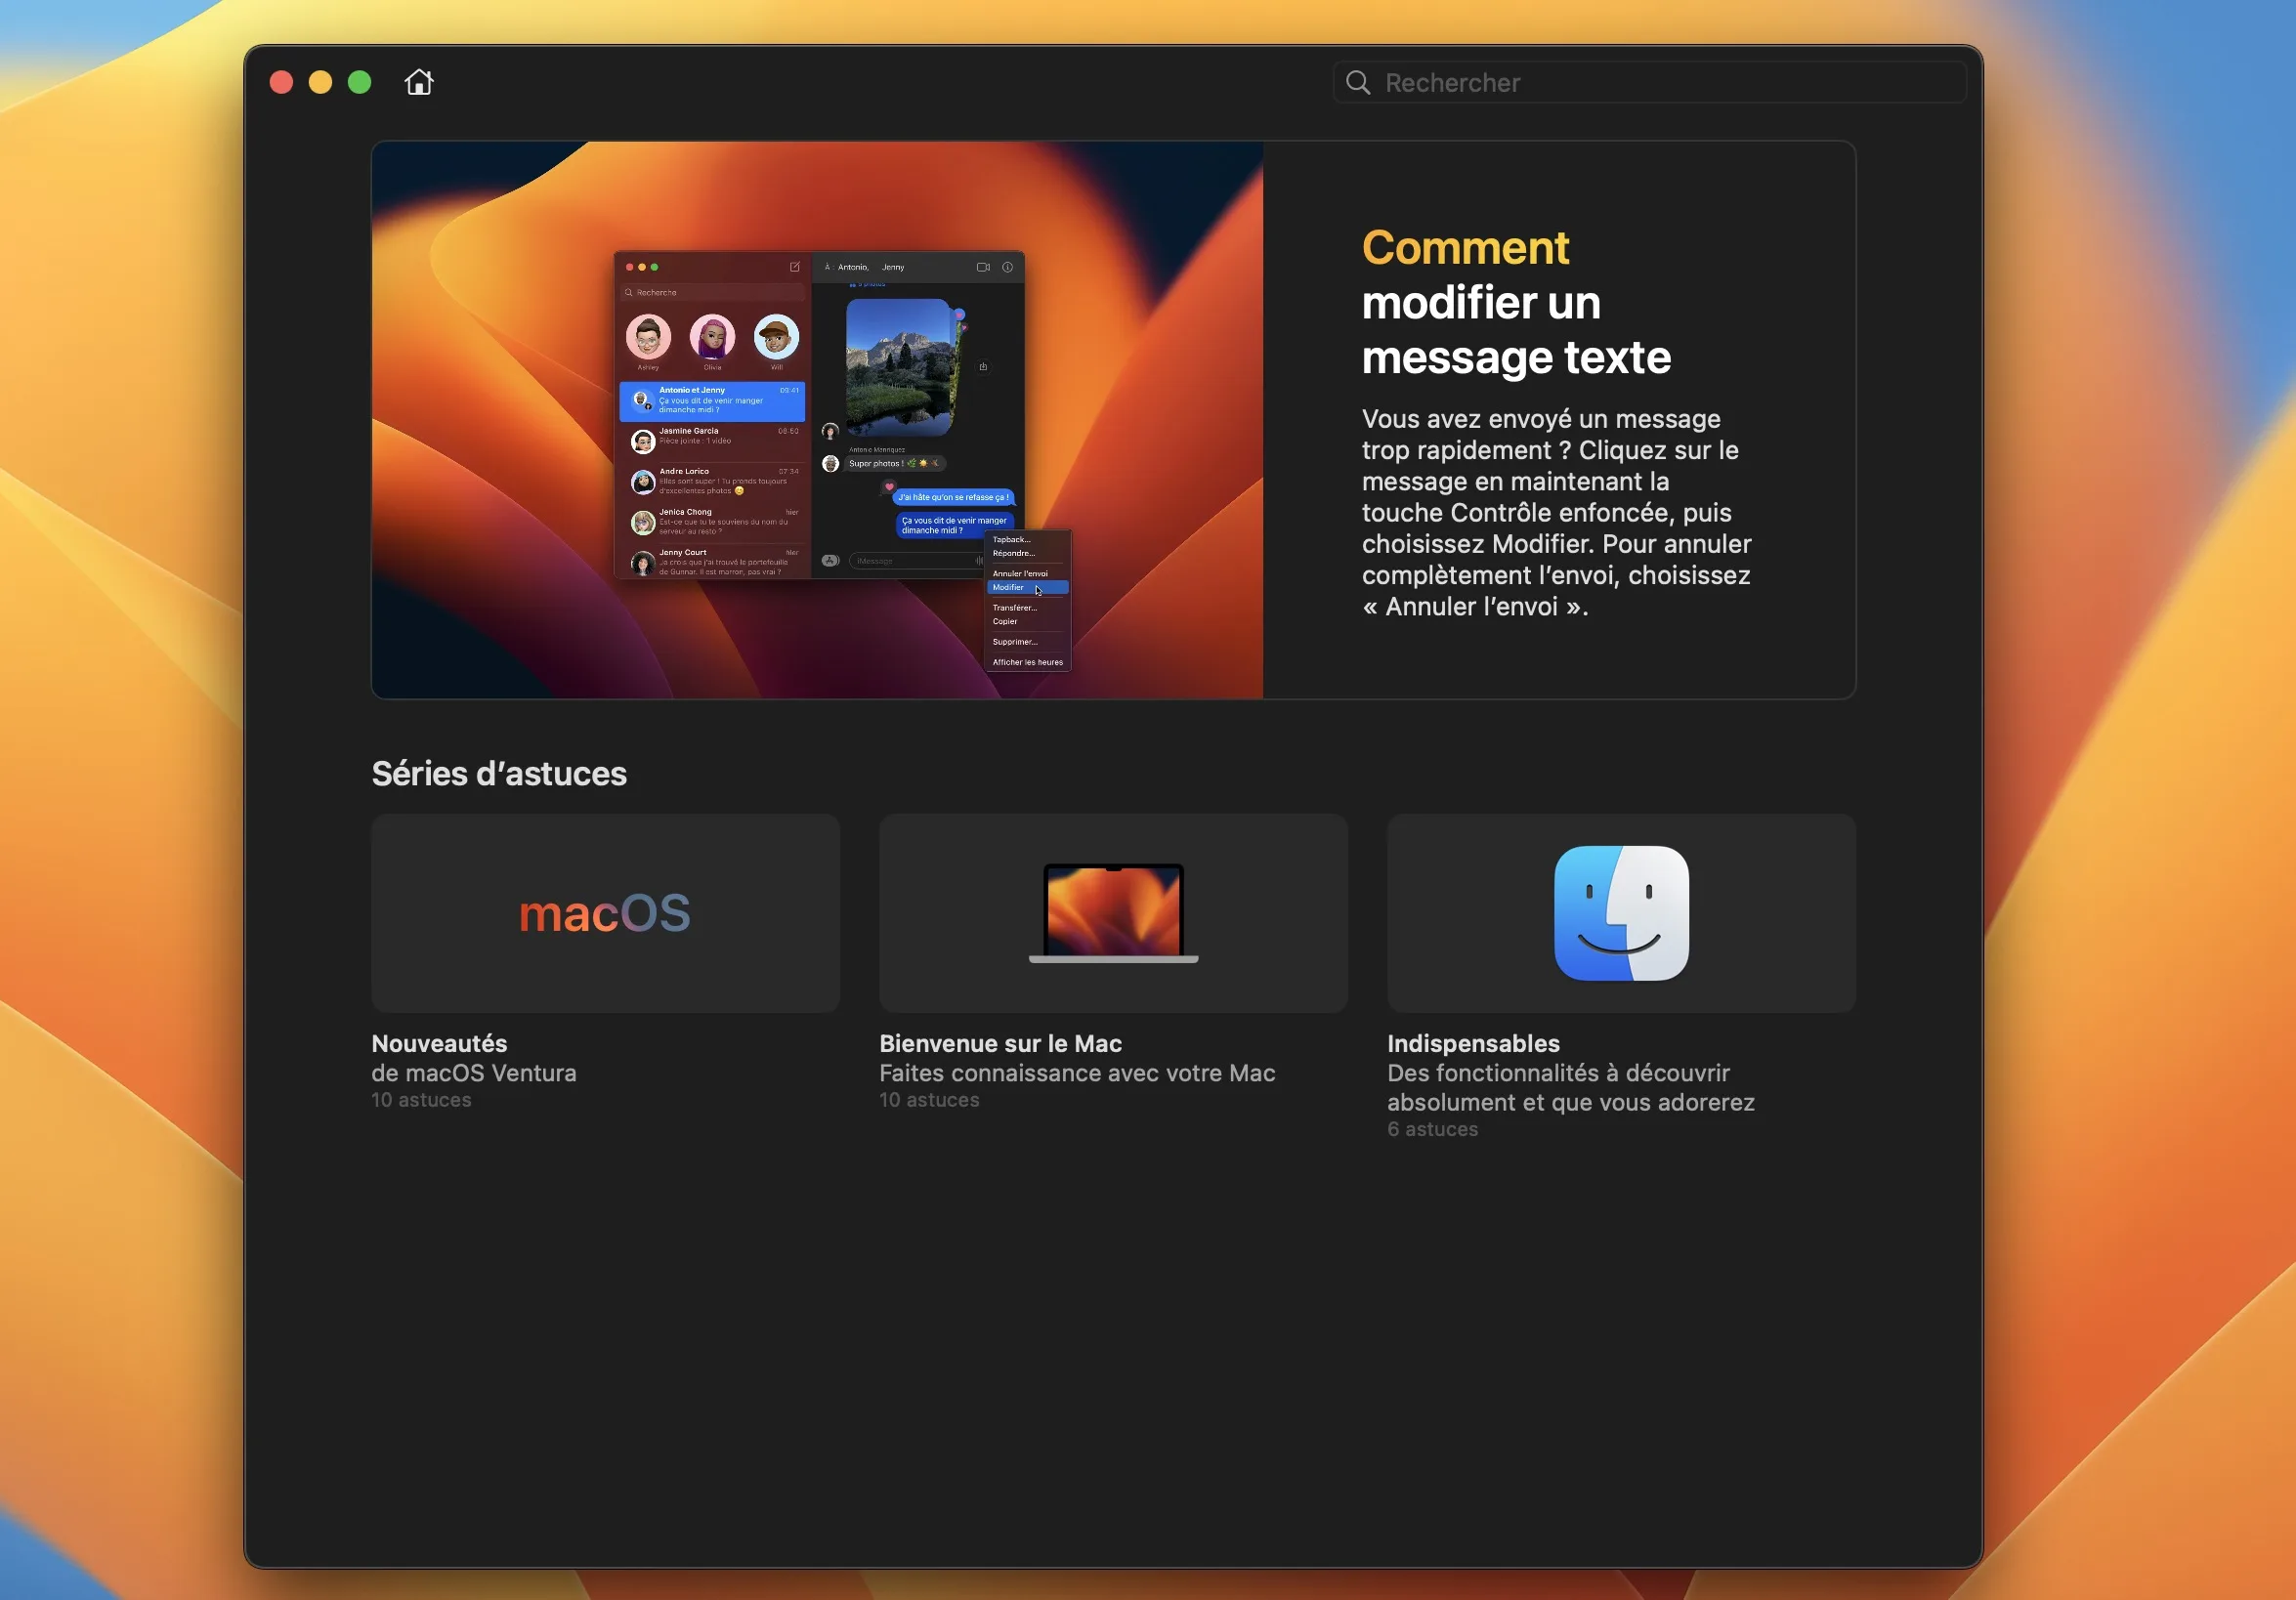Click the mountain lake photo in the hero image

coord(898,367)
